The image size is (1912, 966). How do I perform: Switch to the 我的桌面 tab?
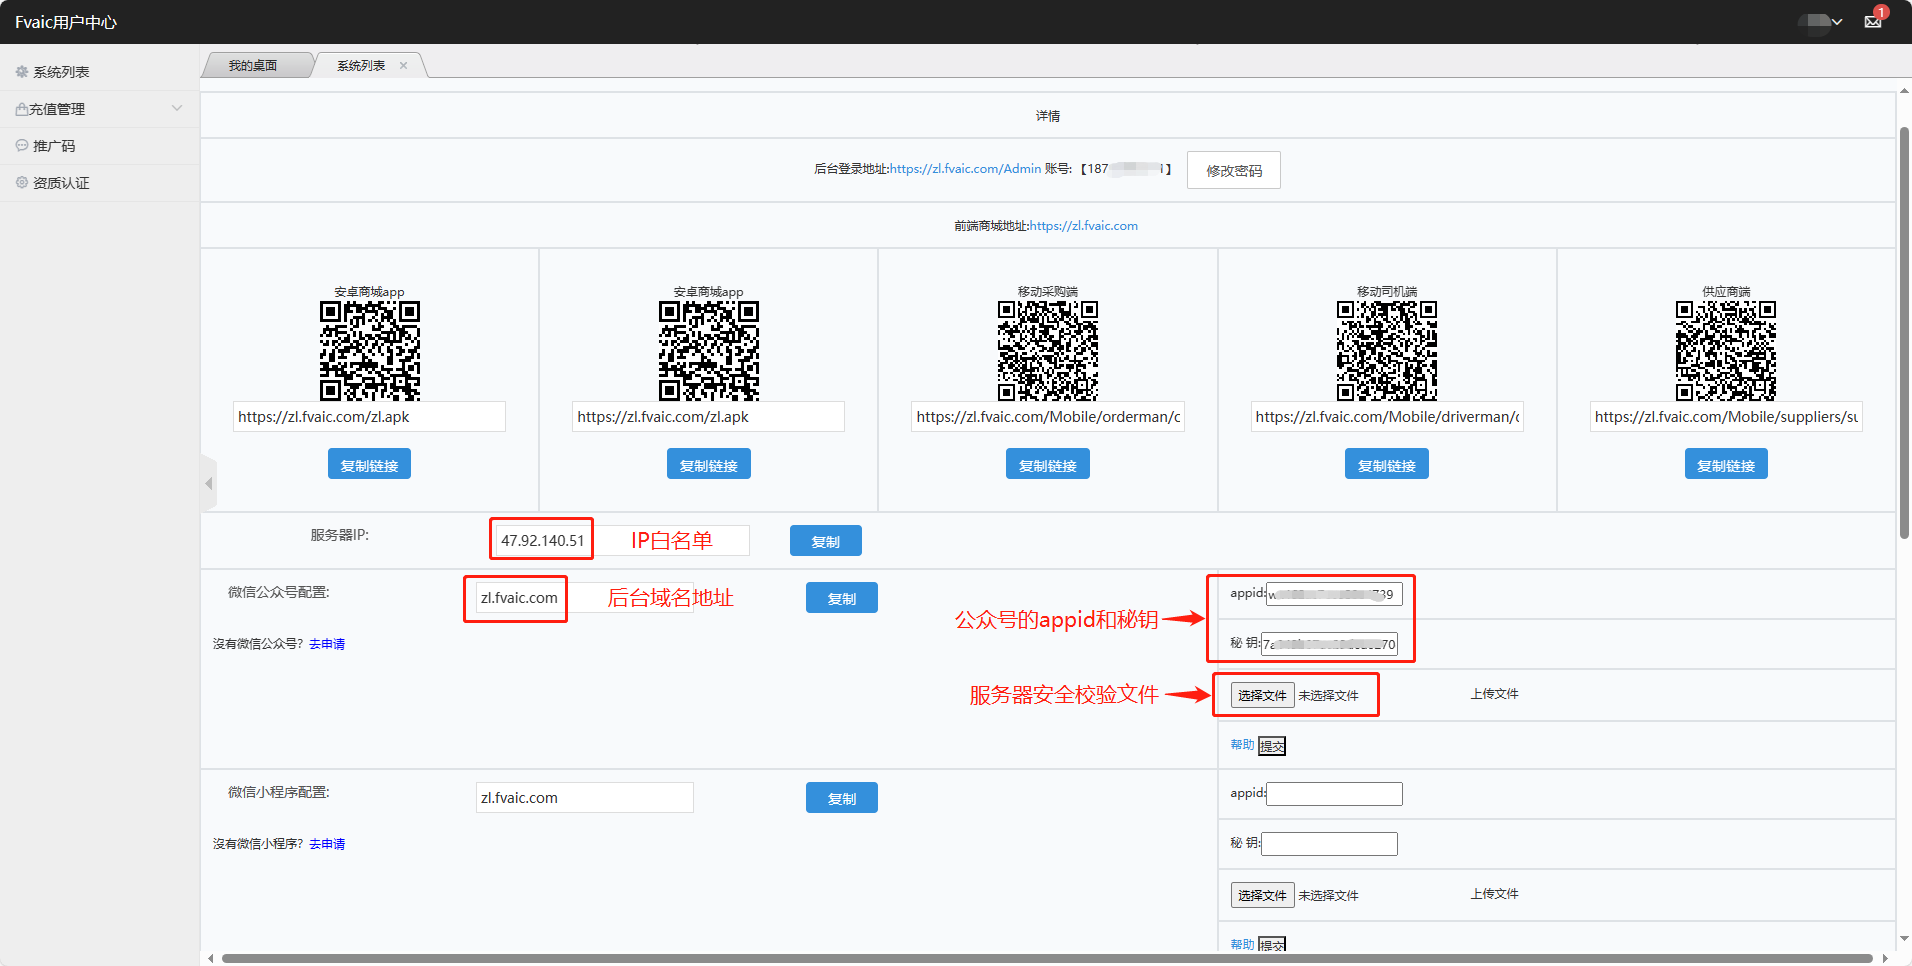coord(253,66)
